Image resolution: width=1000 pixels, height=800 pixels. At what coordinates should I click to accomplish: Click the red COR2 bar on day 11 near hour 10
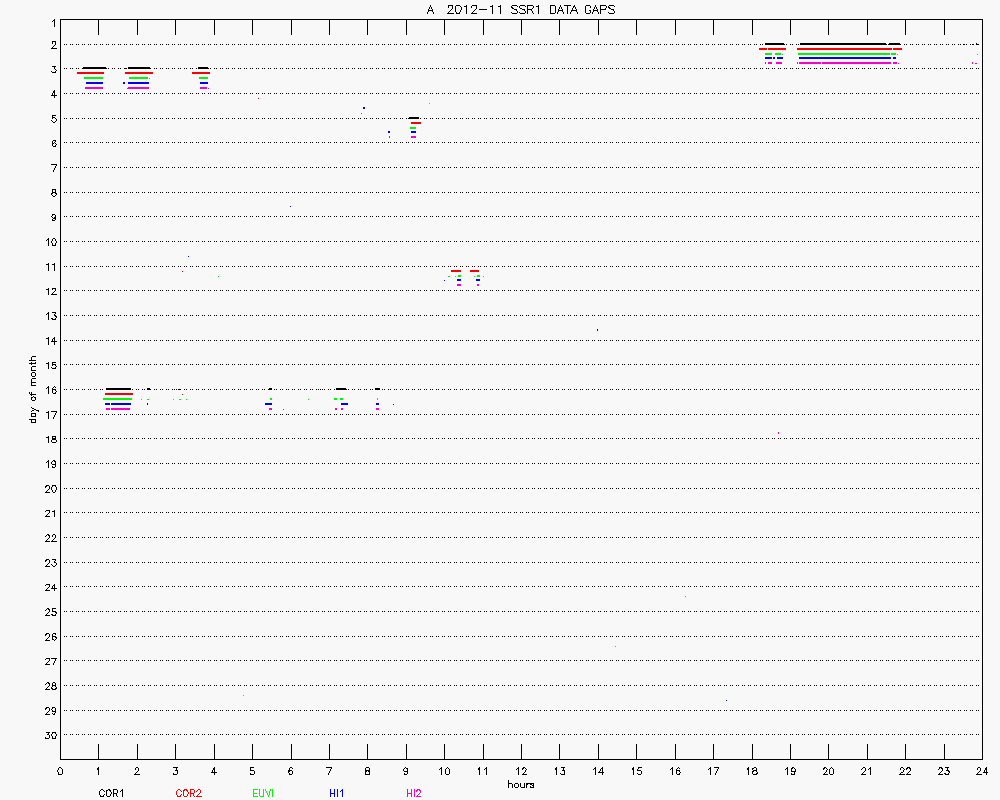pyautogui.click(x=456, y=271)
